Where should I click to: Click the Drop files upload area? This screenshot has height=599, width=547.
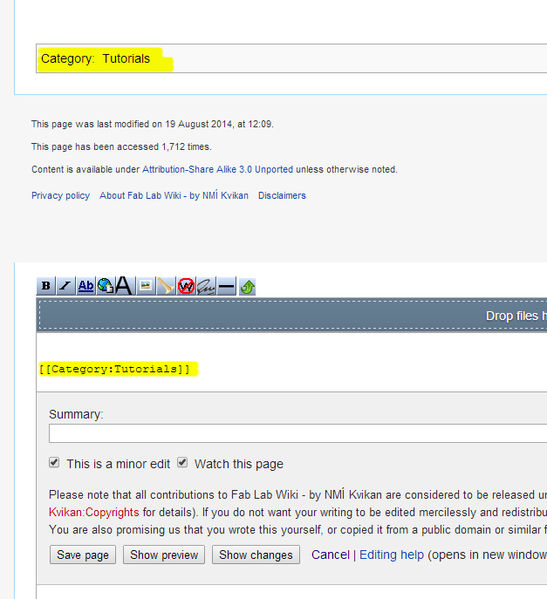[292, 316]
